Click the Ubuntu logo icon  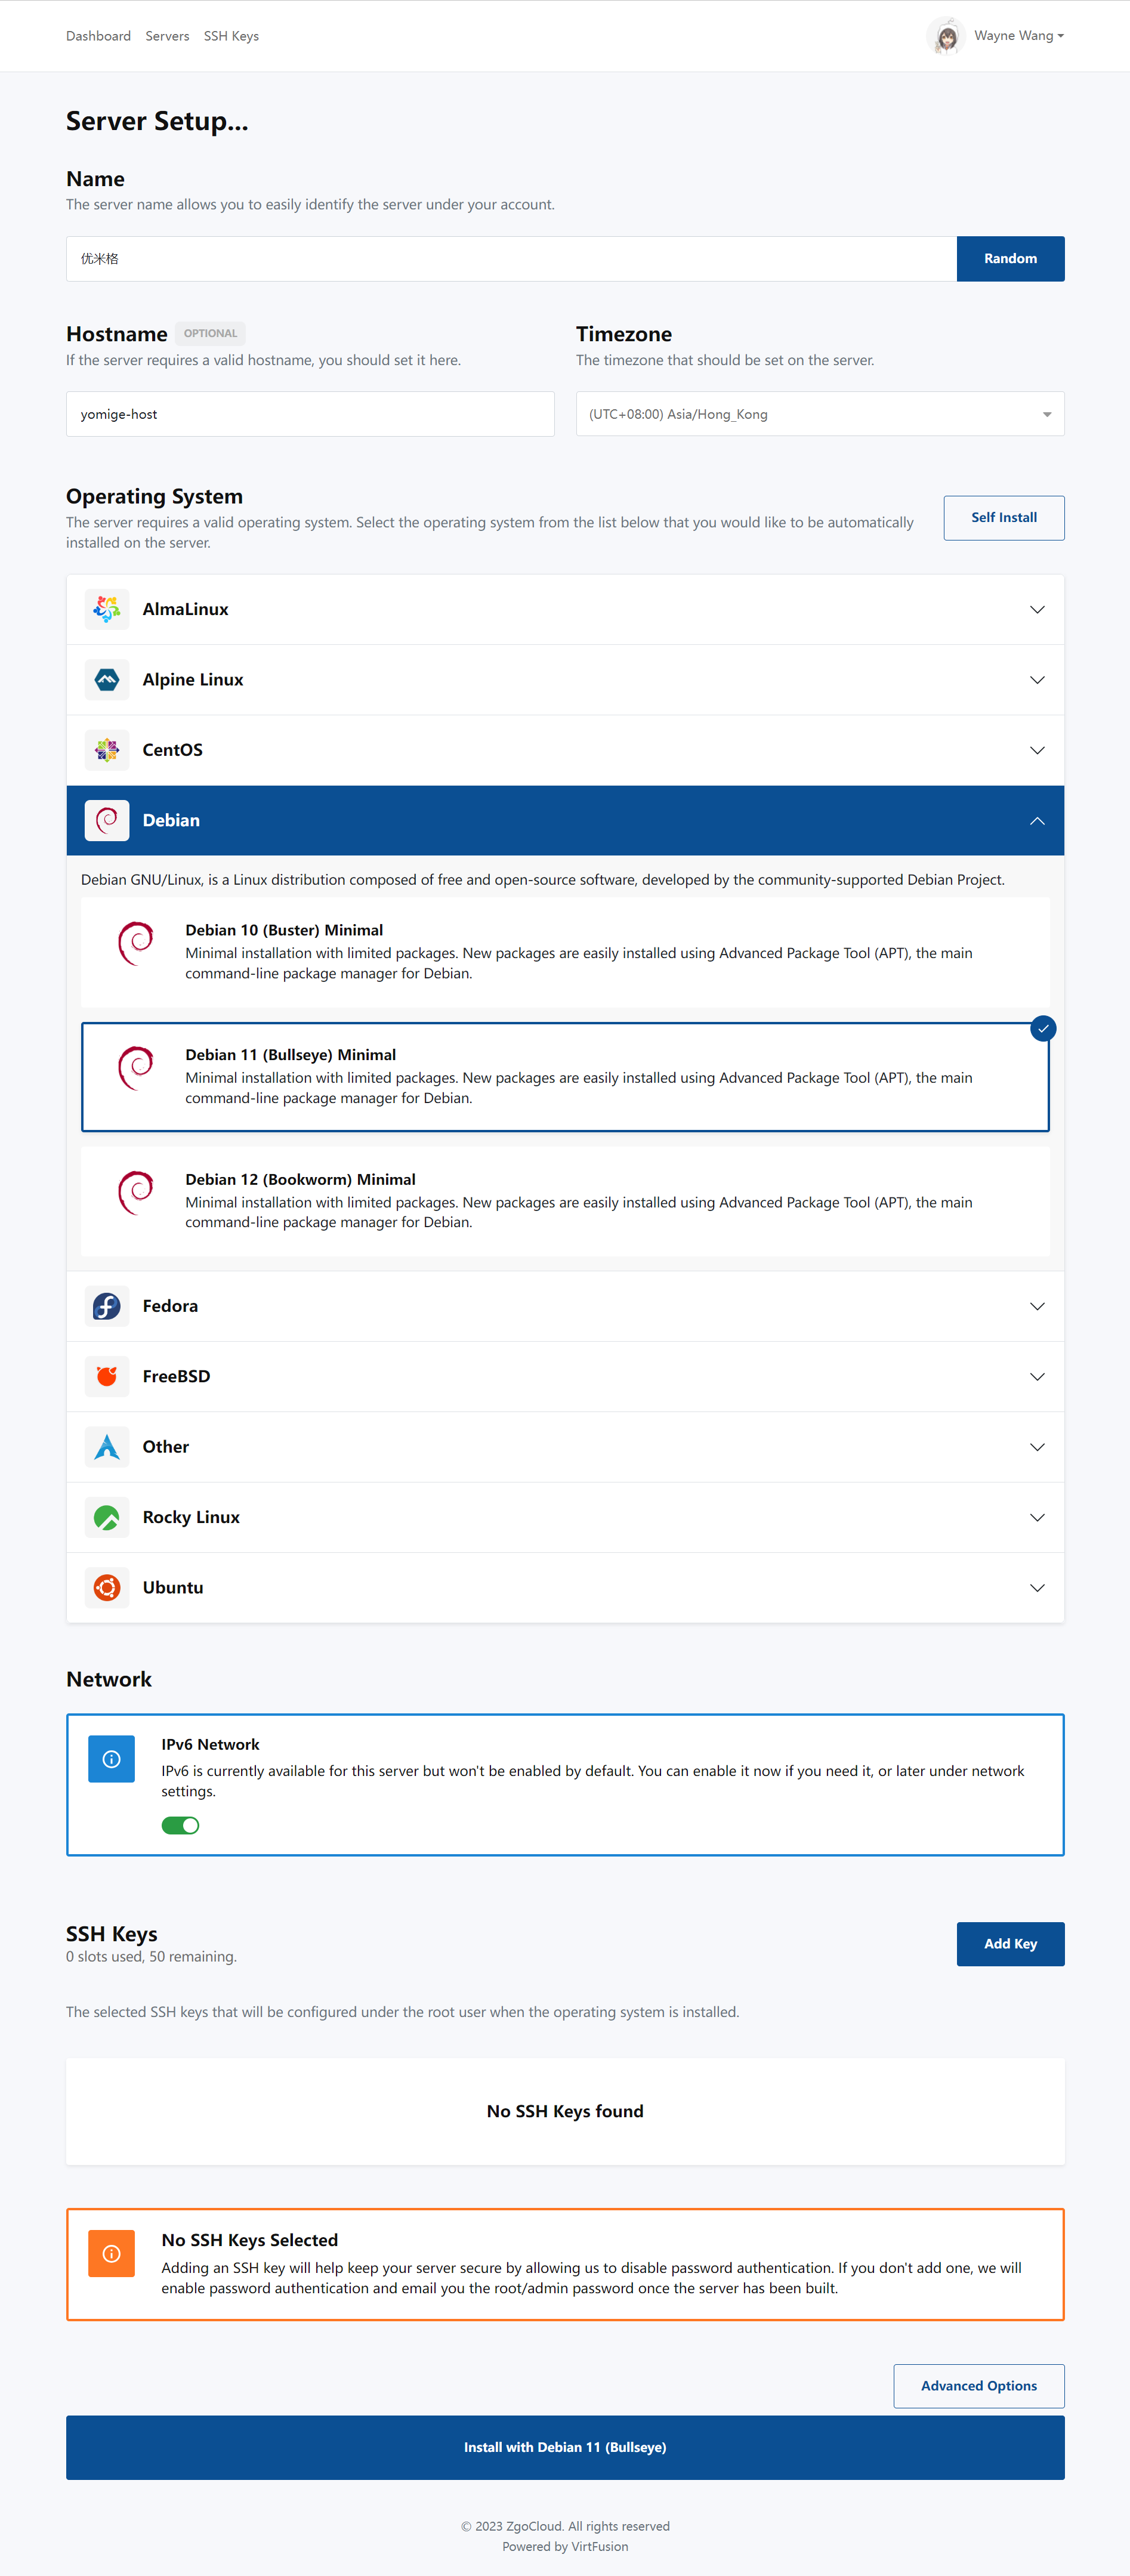point(107,1588)
